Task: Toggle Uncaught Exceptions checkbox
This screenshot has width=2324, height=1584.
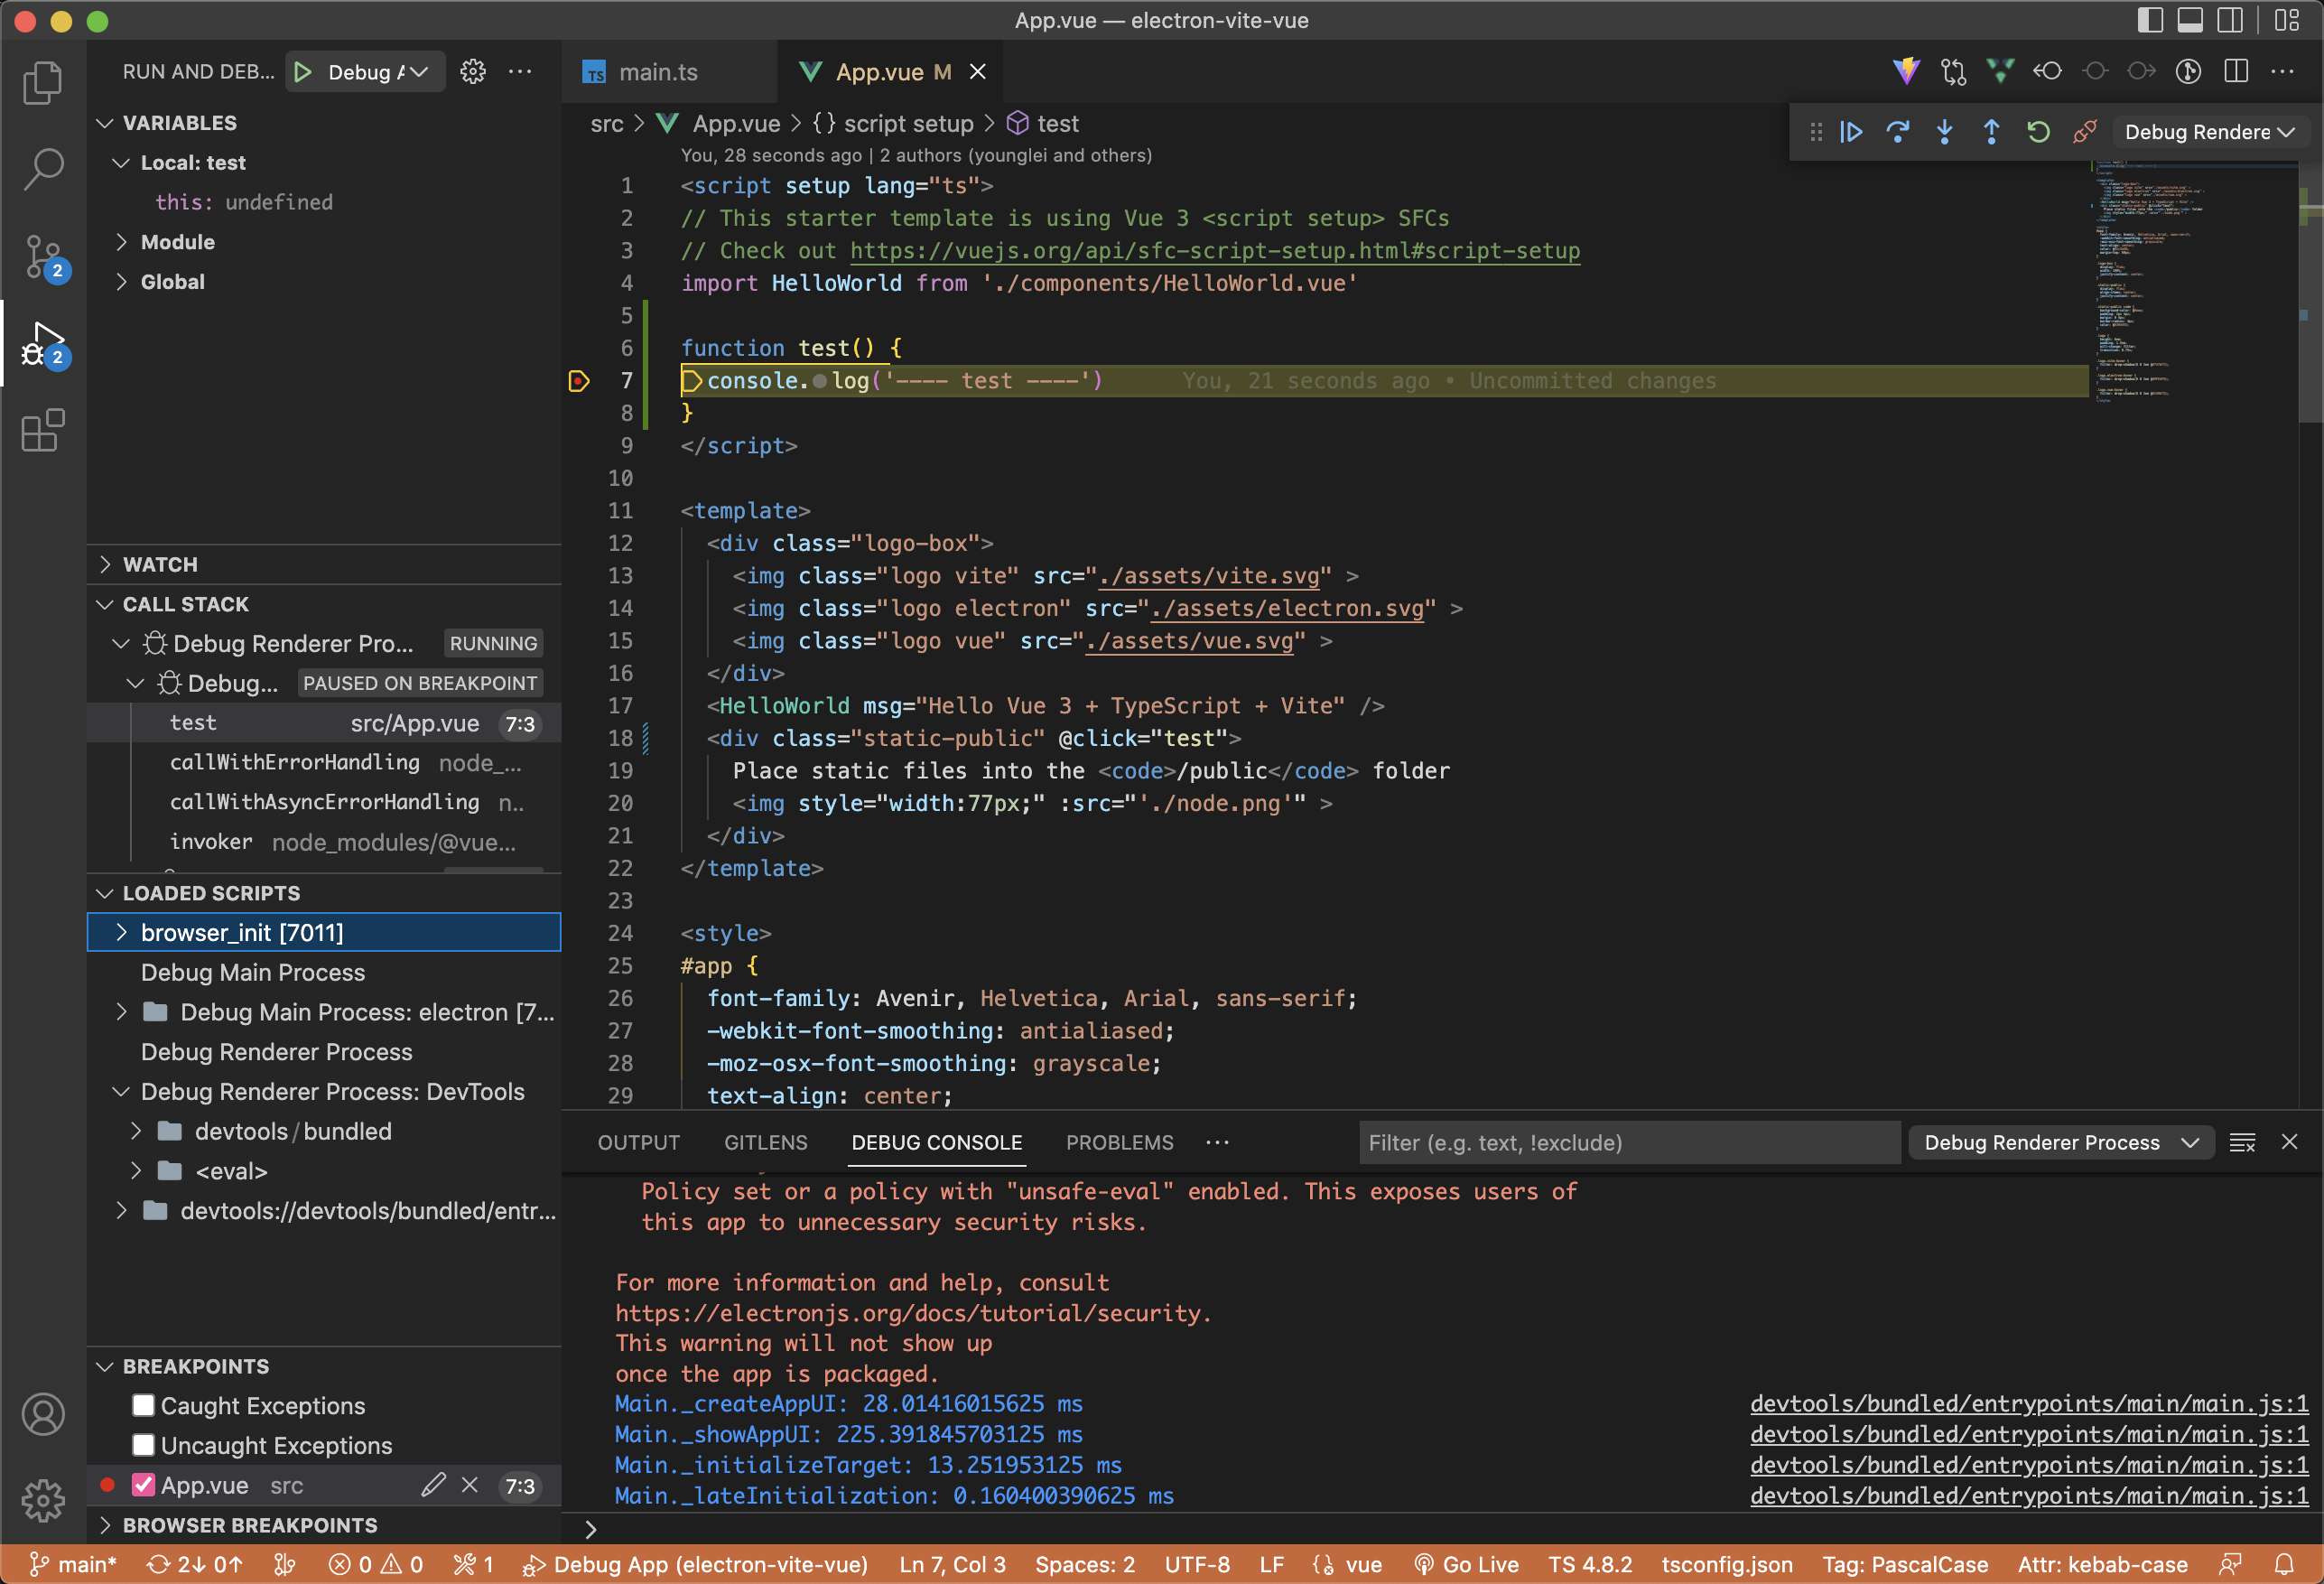Action: [143, 1445]
